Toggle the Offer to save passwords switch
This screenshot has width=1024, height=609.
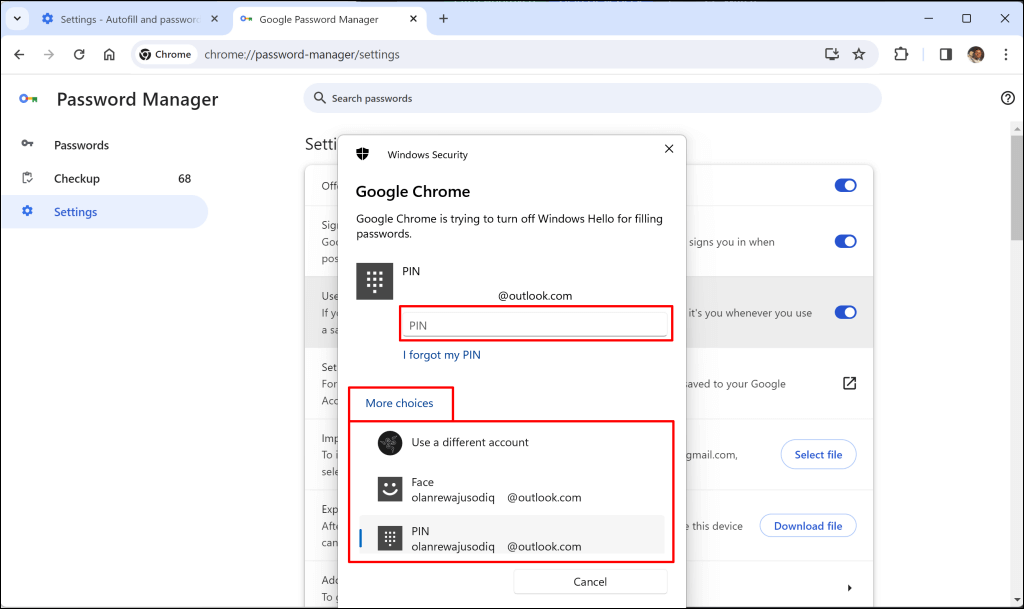pos(845,185)
